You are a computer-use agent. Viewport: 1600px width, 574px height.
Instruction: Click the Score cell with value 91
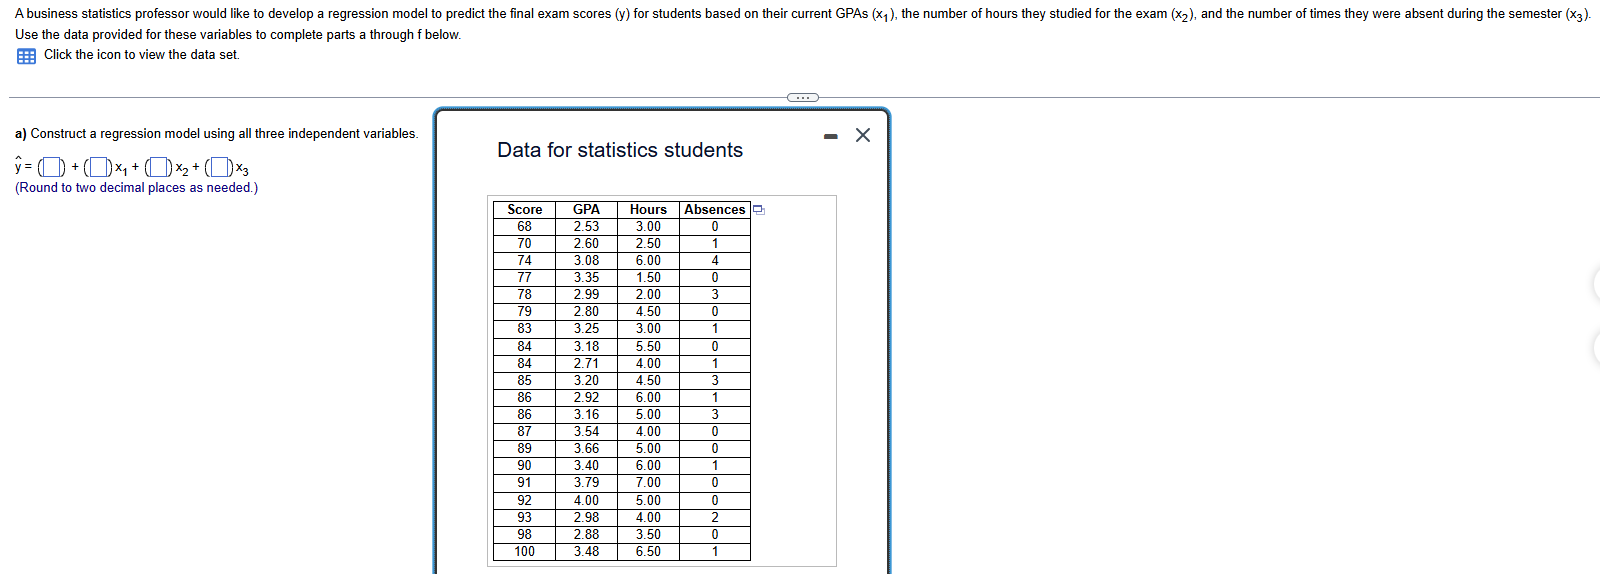point(524,483)
